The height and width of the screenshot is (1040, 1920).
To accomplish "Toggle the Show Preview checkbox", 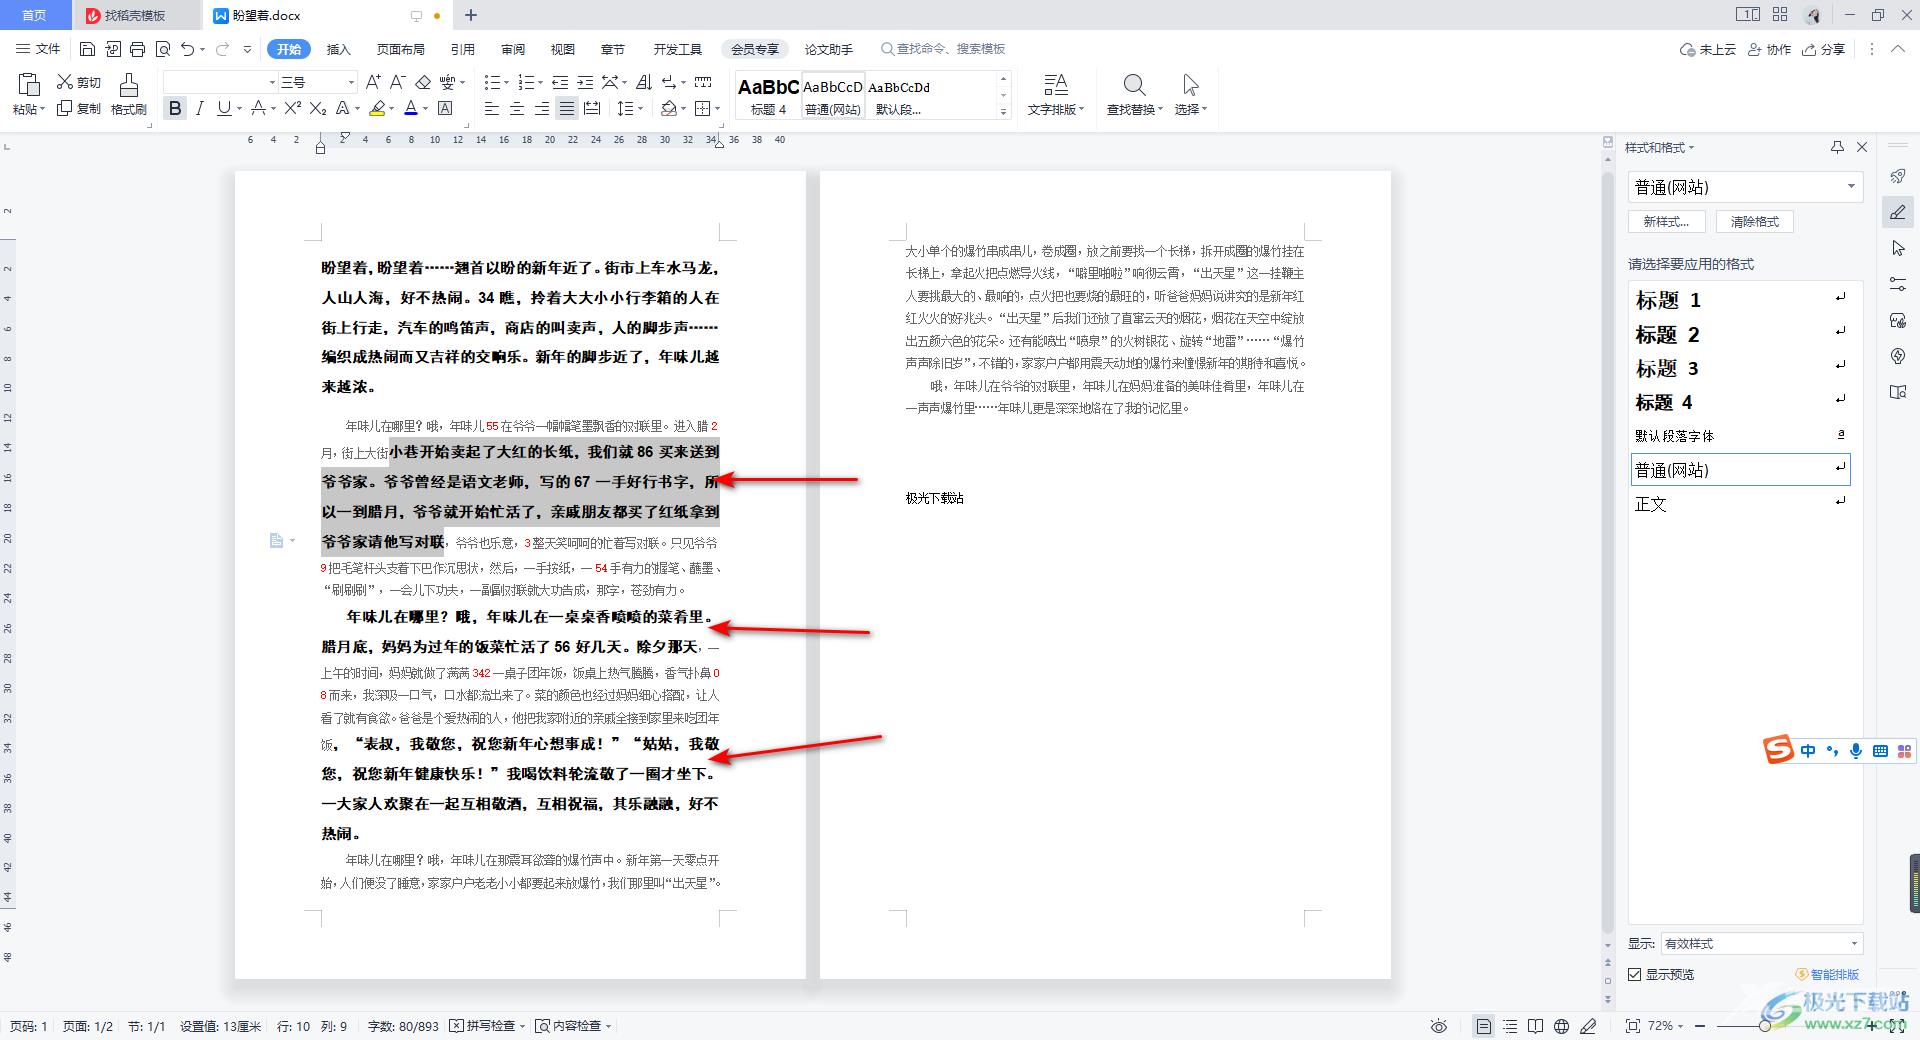I will point(1635,974).
